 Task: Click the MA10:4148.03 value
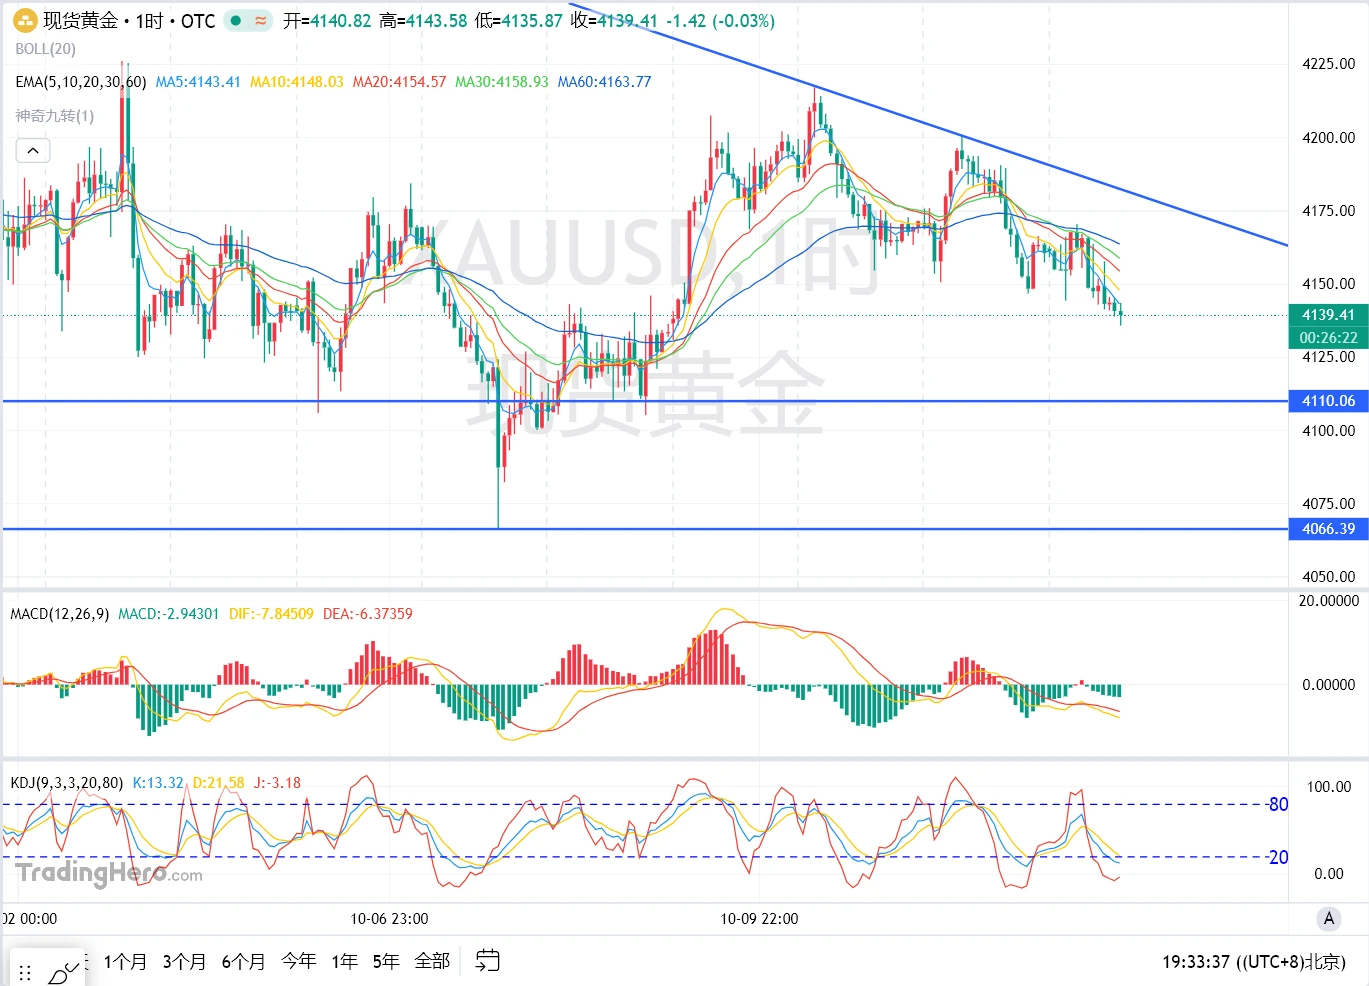(x=297, y=82)
